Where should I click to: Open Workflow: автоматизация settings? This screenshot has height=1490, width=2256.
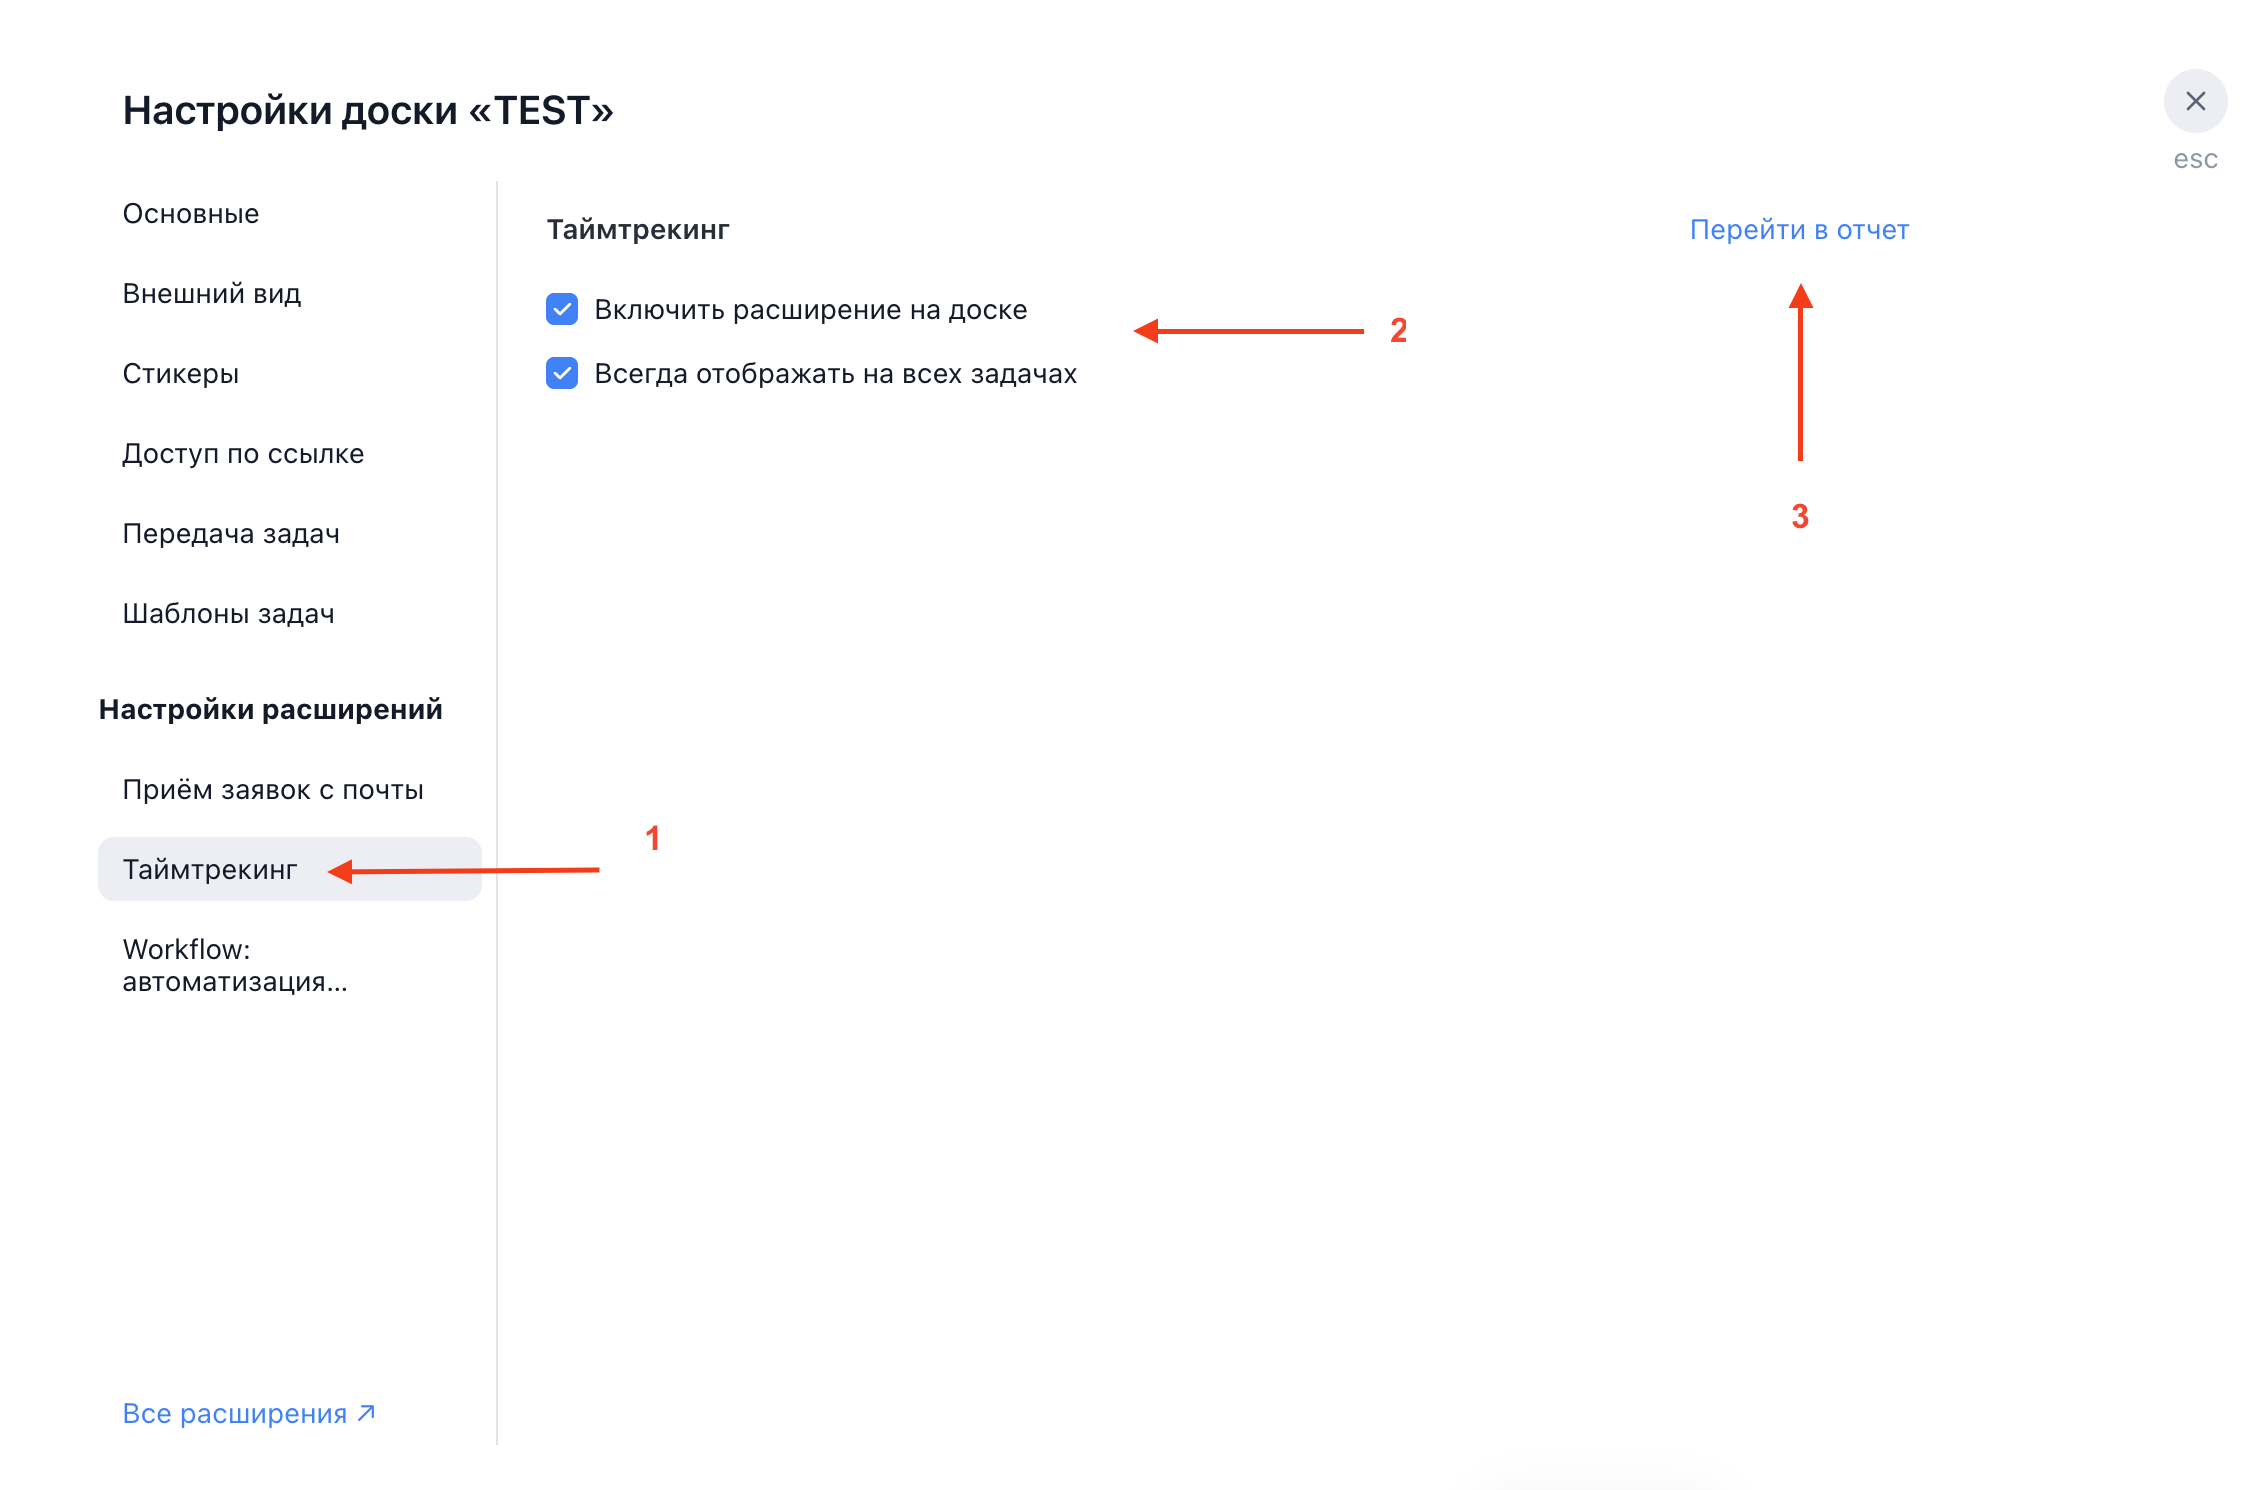coord(235,966)
